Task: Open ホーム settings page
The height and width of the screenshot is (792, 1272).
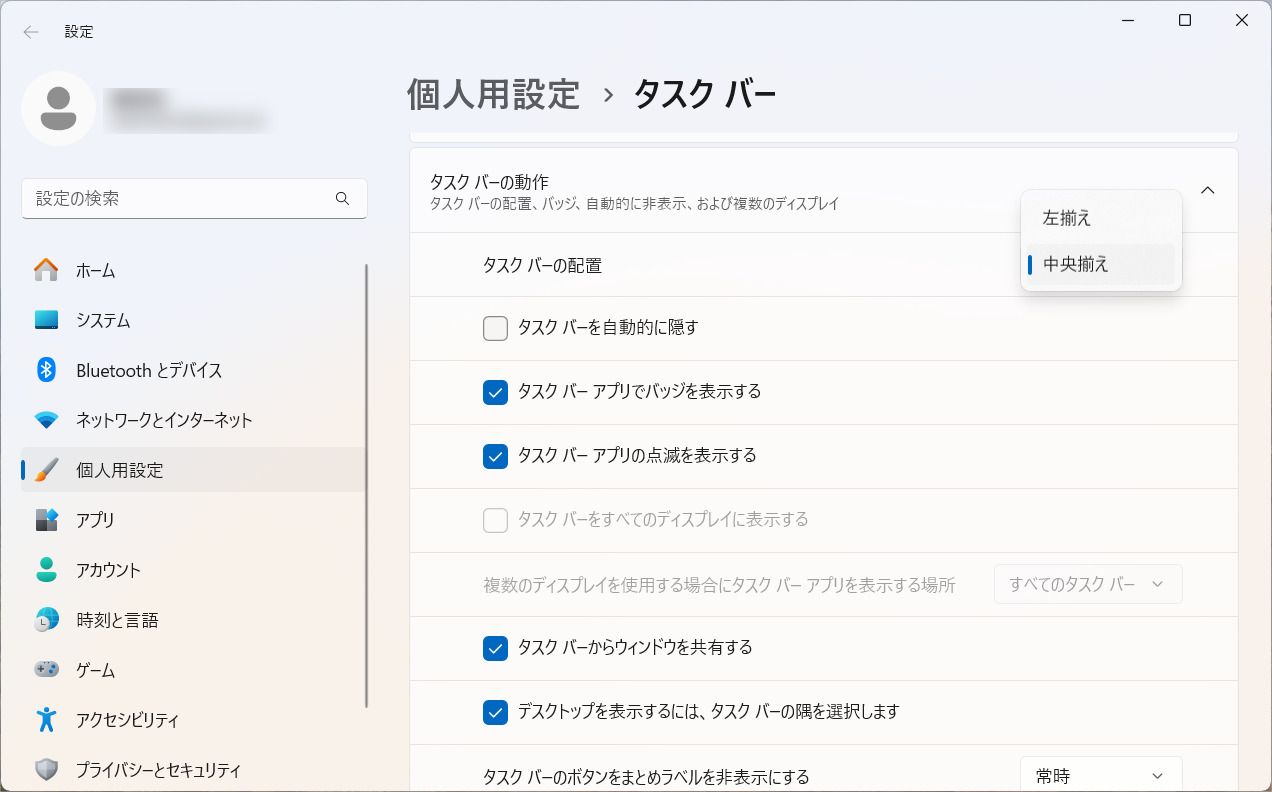Action: coord(193,270)
